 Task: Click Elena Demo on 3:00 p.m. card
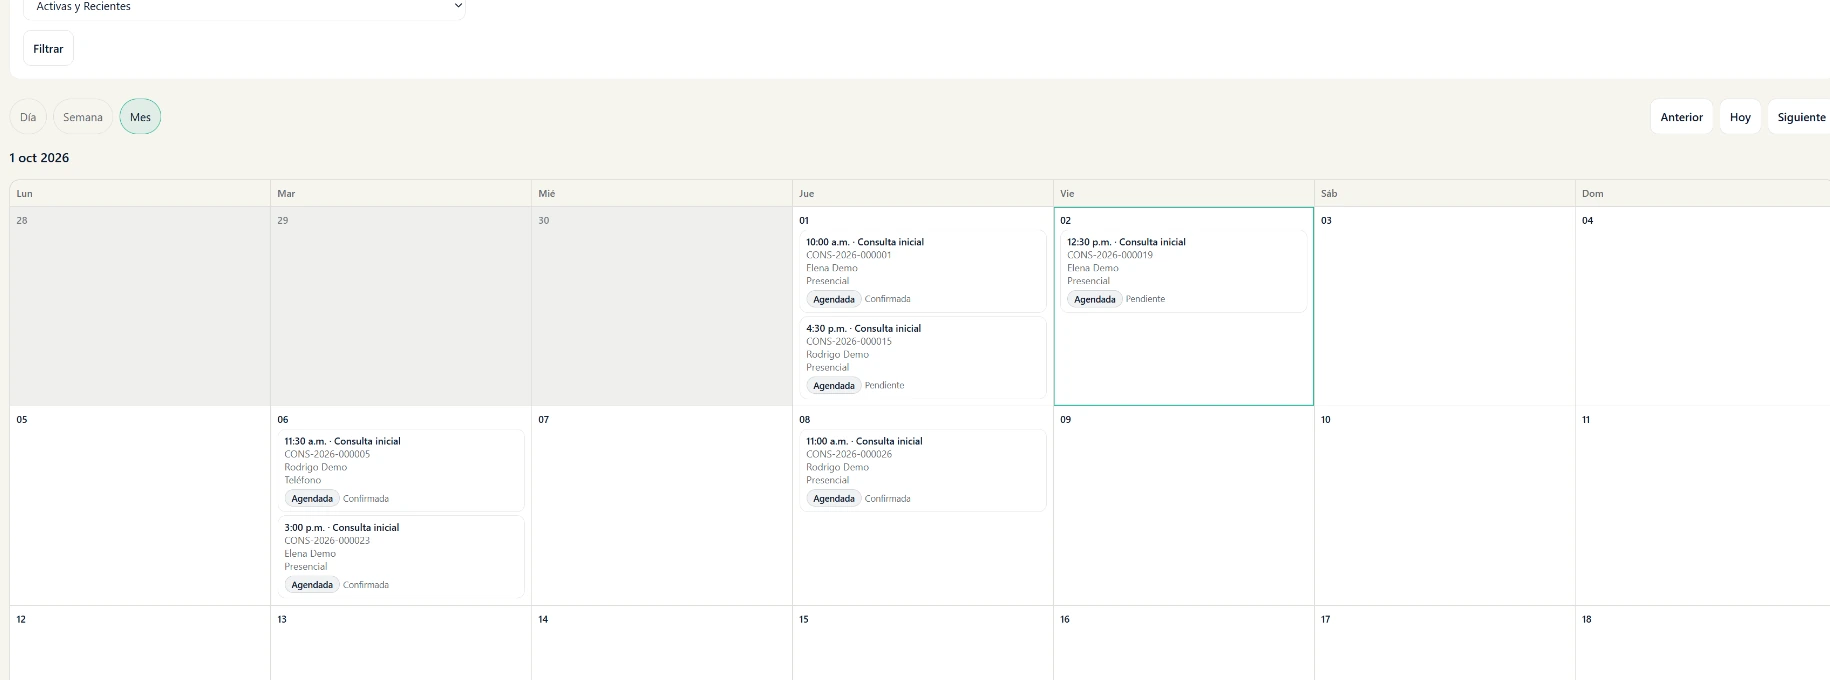[x=310, y=553]
